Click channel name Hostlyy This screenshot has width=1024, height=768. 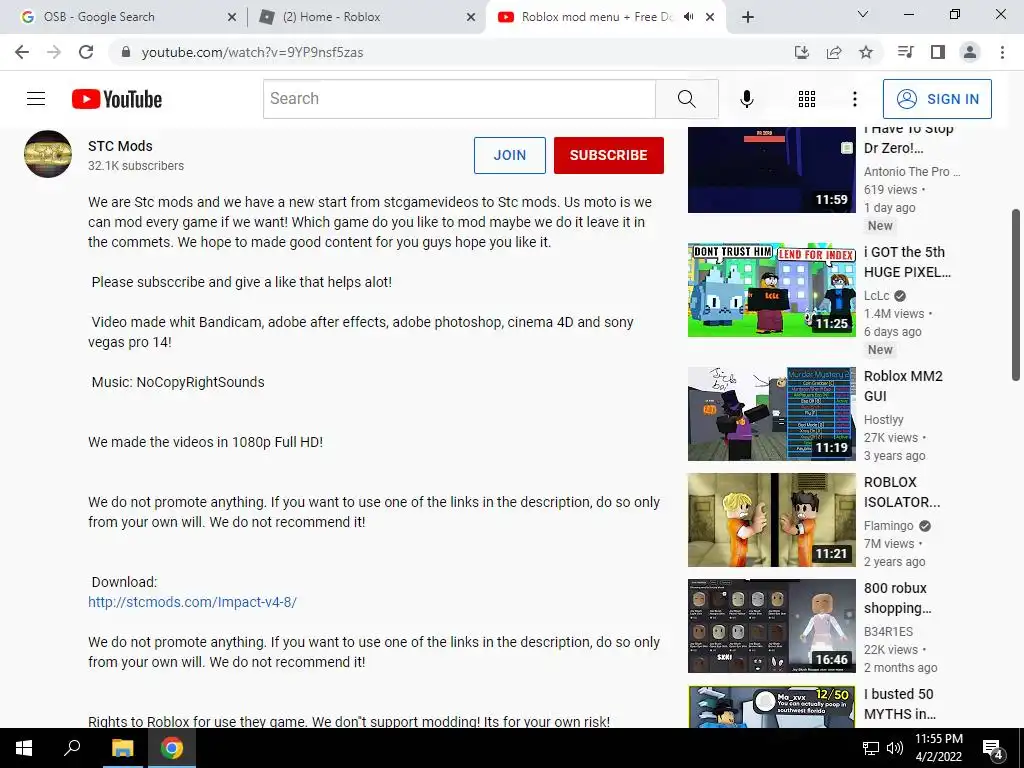[884, 420]
